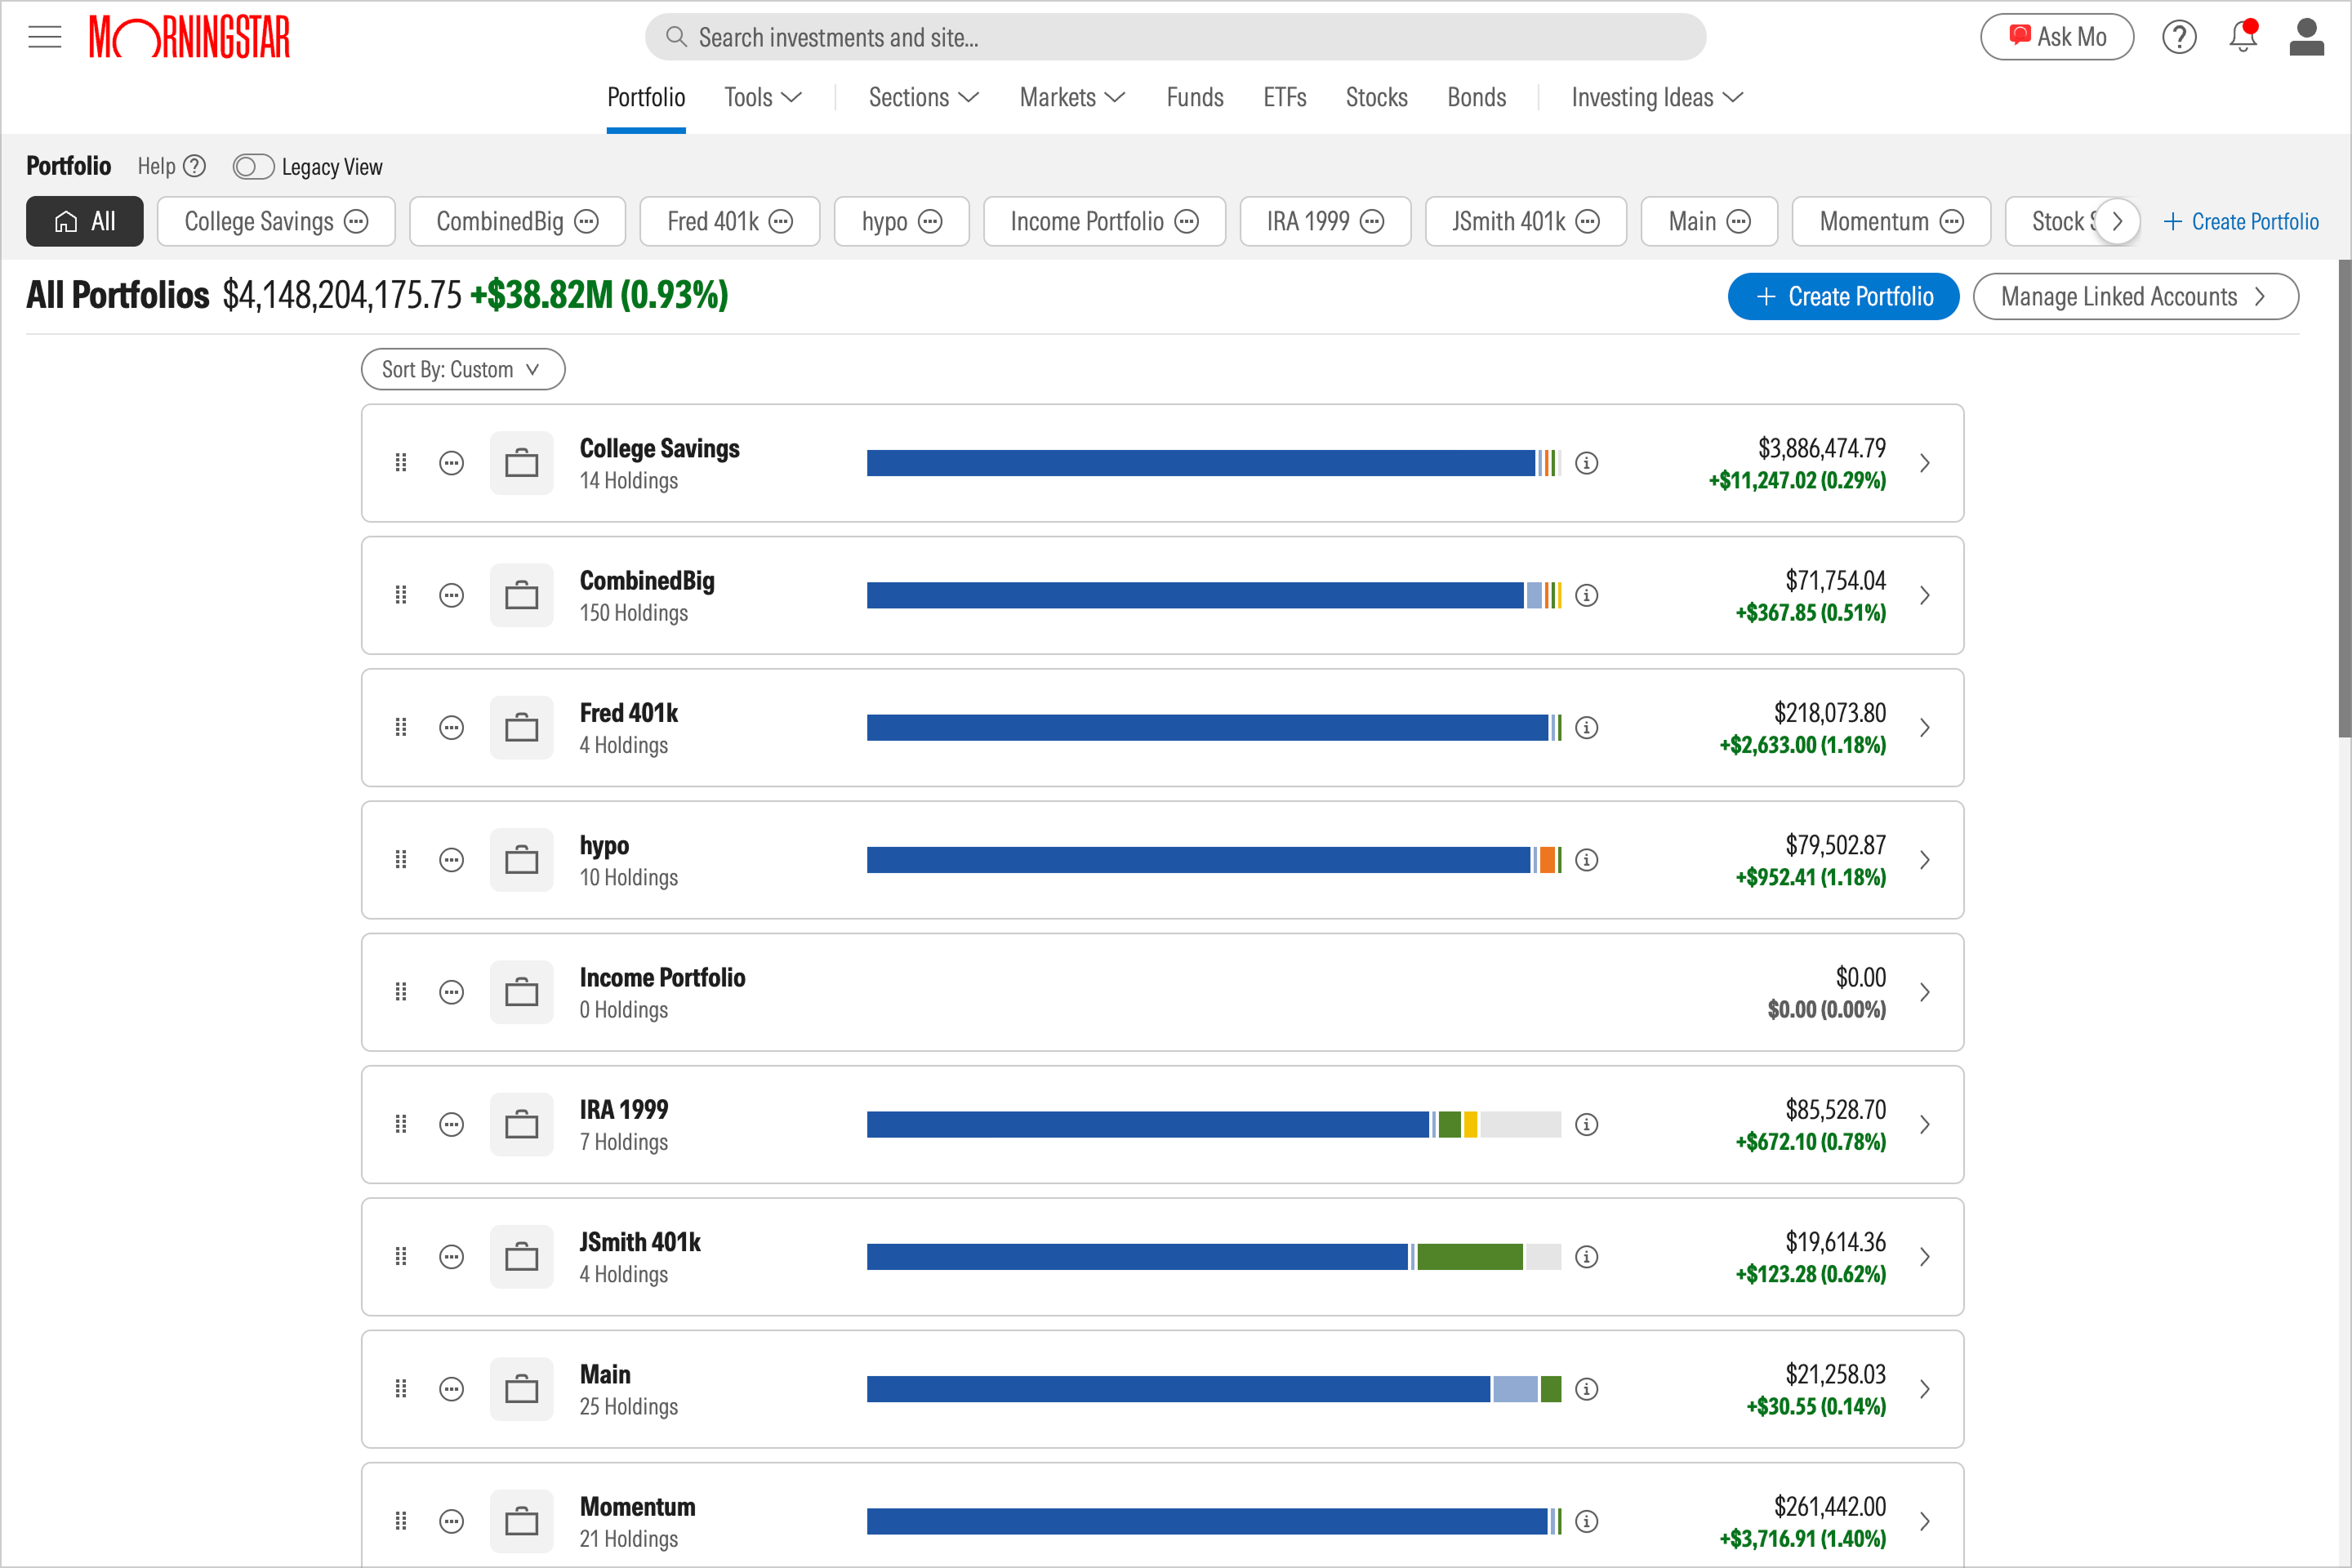
Task: Open the hamburger navigation menu
Action: [x=45, y=37]
